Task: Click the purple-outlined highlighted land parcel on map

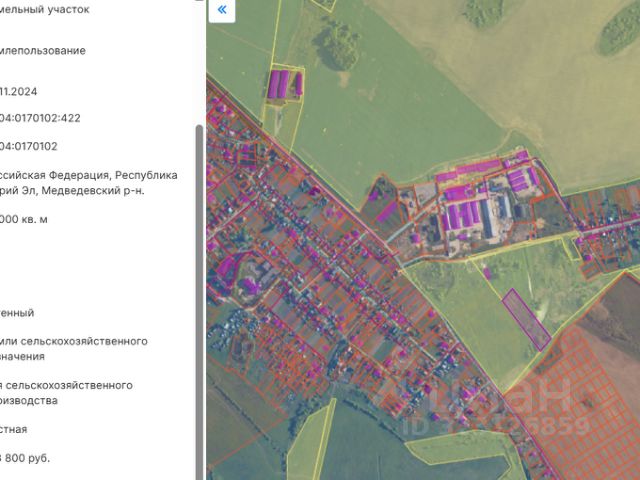Action: click(x=526, y=320)
